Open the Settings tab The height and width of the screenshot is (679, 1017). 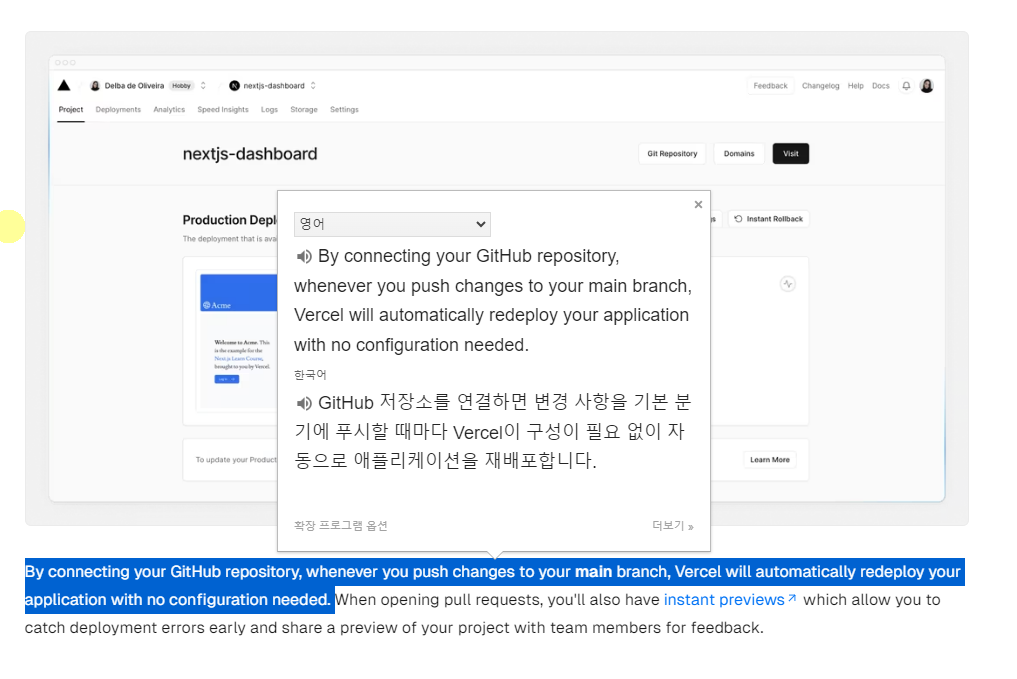344,110
